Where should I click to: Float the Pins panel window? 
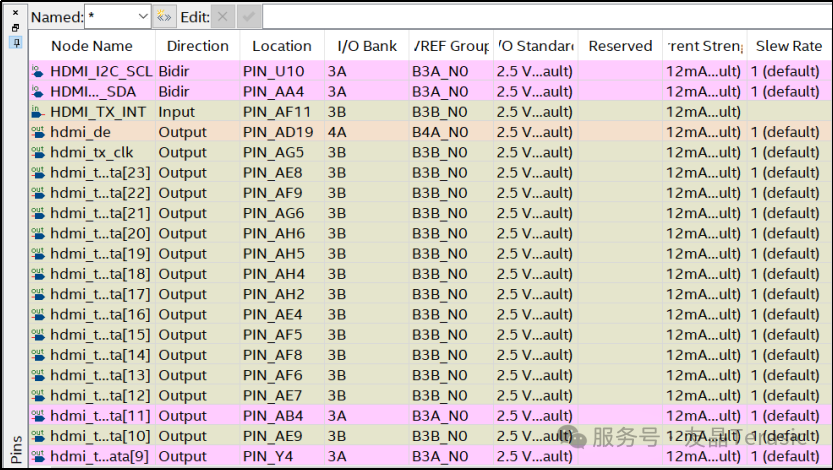(15, 28)
